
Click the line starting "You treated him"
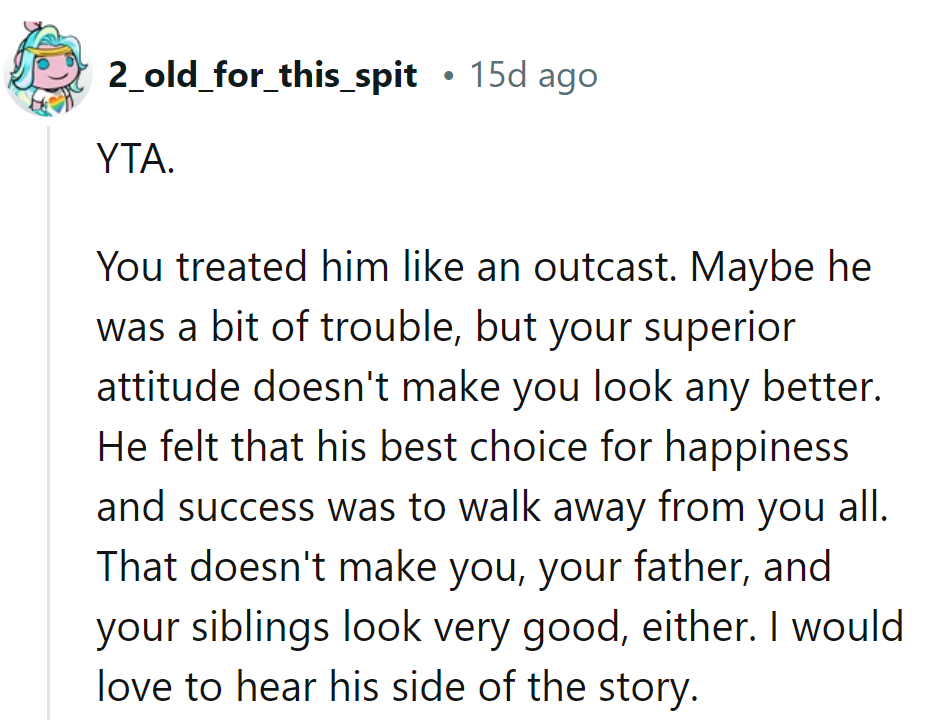click(x=484, y=268)
